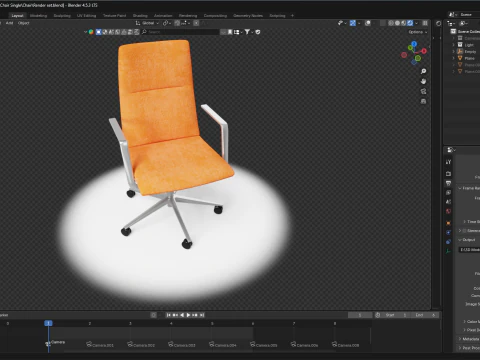Expand the Light collection in outliner
480x360 pixels.
453,45
